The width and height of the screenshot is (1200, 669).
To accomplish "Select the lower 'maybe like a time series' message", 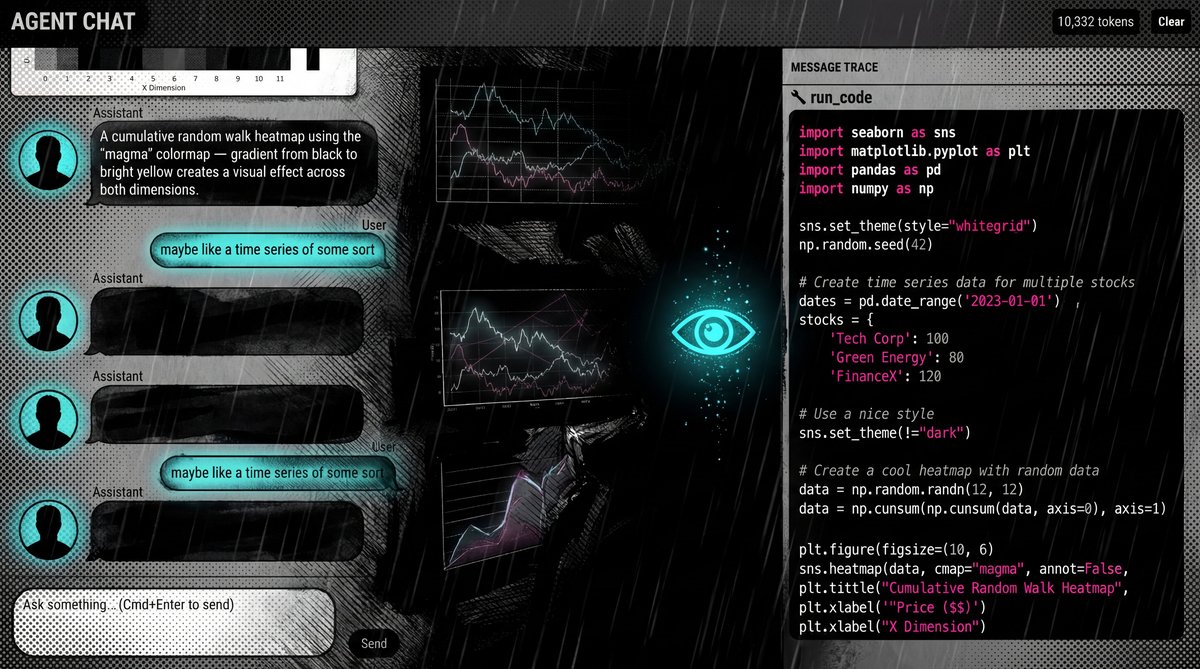I will (277, 472).
